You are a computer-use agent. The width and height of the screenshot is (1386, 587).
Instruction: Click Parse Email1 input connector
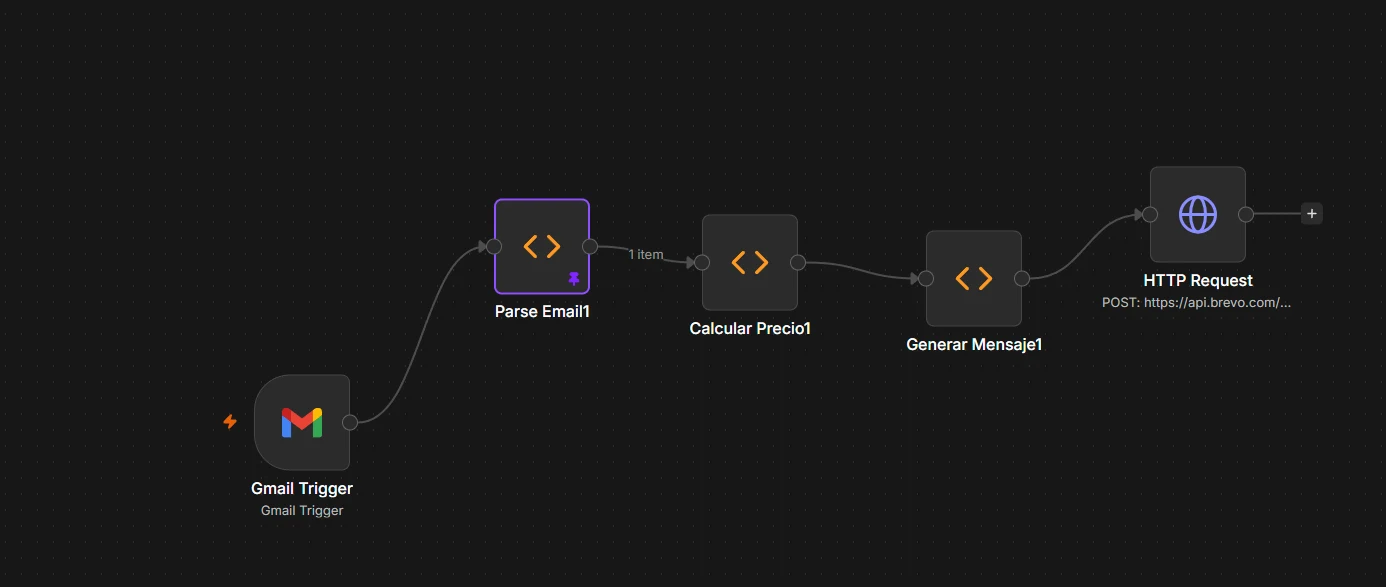click(494, 246)
